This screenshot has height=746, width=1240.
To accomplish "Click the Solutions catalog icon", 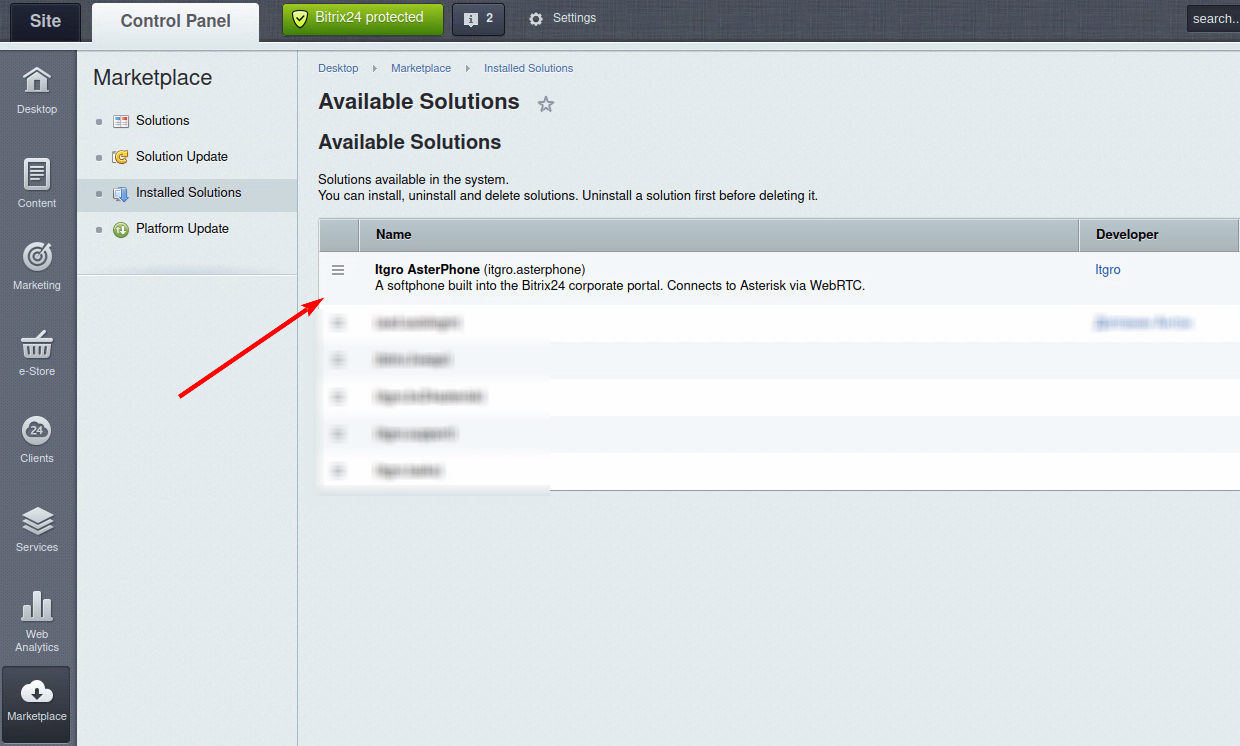I will point(121,121).
